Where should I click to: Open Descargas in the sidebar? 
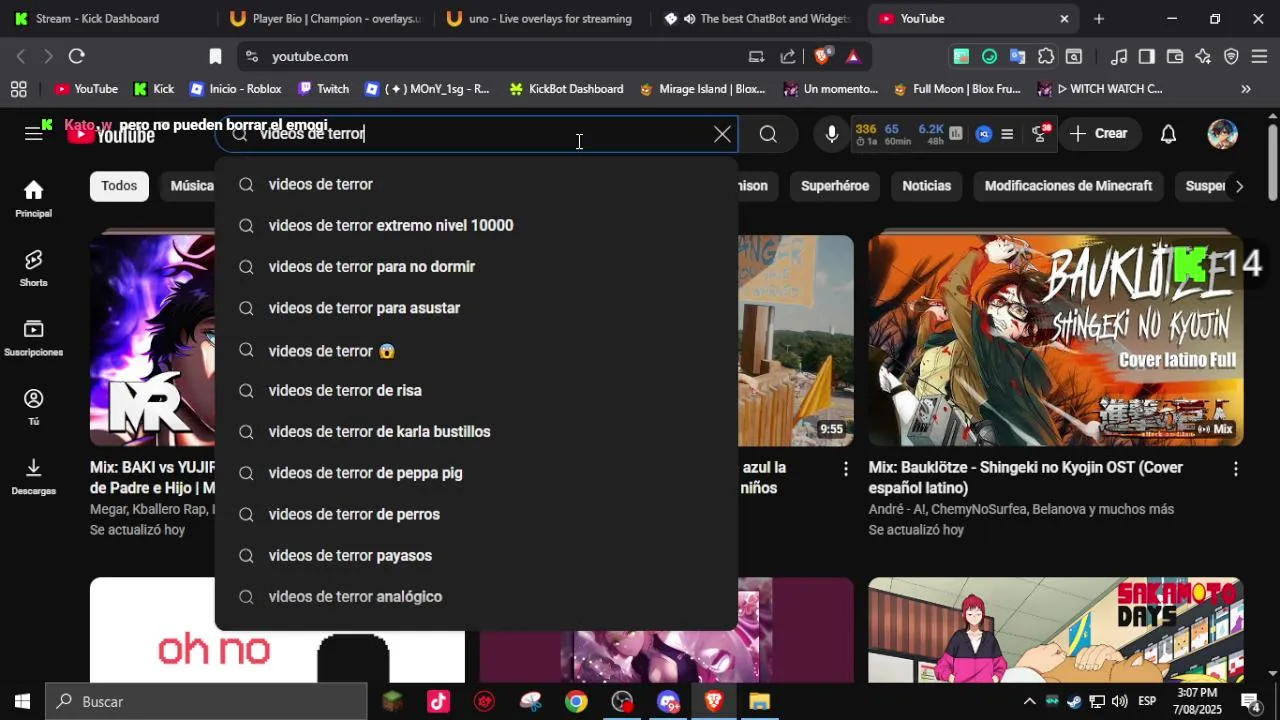tap(34, 476)
